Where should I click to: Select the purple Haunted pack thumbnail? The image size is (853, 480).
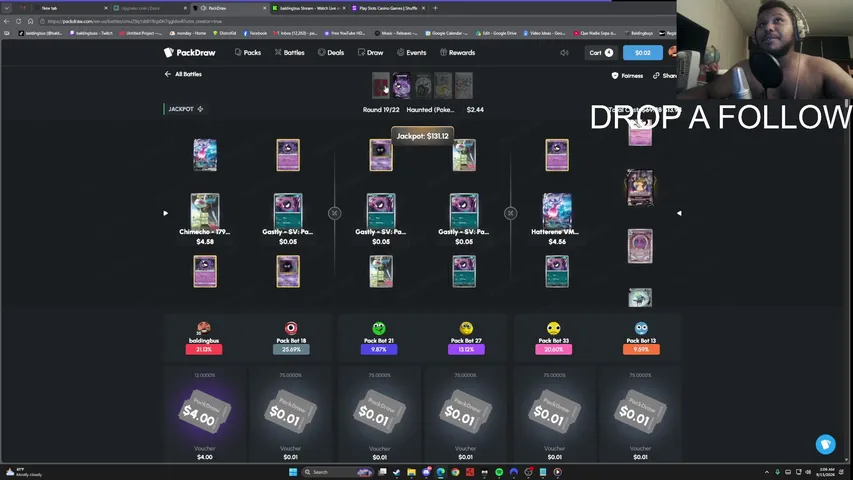pos(401,85)
